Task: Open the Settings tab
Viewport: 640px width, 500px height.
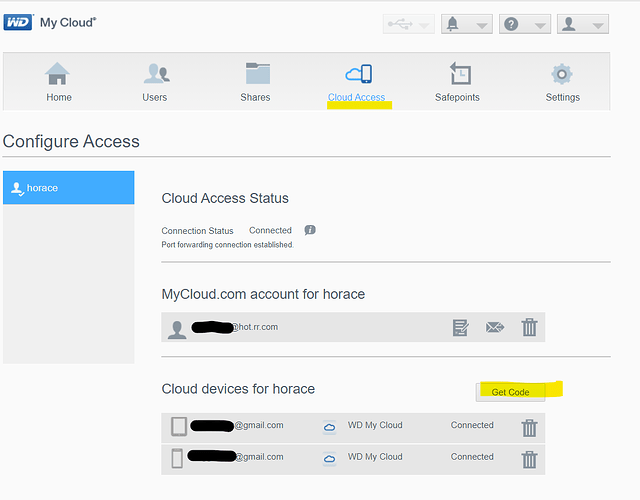Action: pyautogui.click(x=562, y=82)
